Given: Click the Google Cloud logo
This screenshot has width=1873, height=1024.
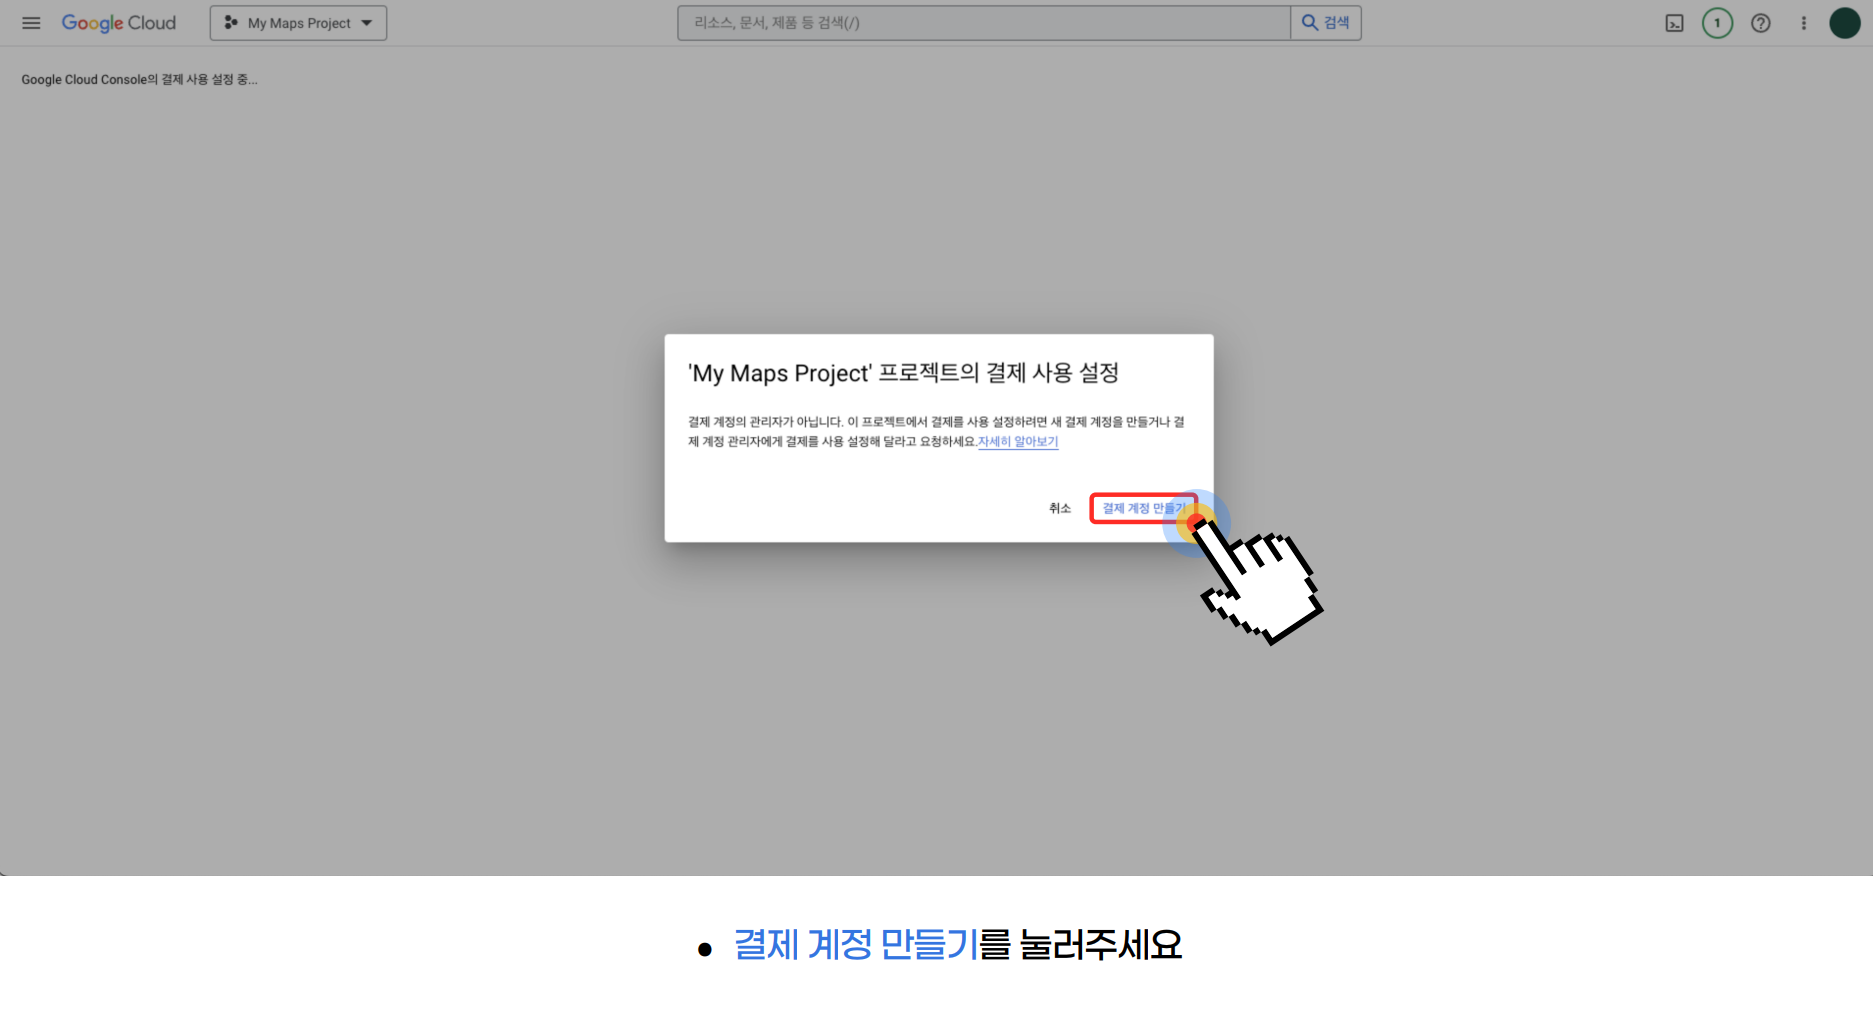Looking at the screenshot, I should (x=119, y=23).
